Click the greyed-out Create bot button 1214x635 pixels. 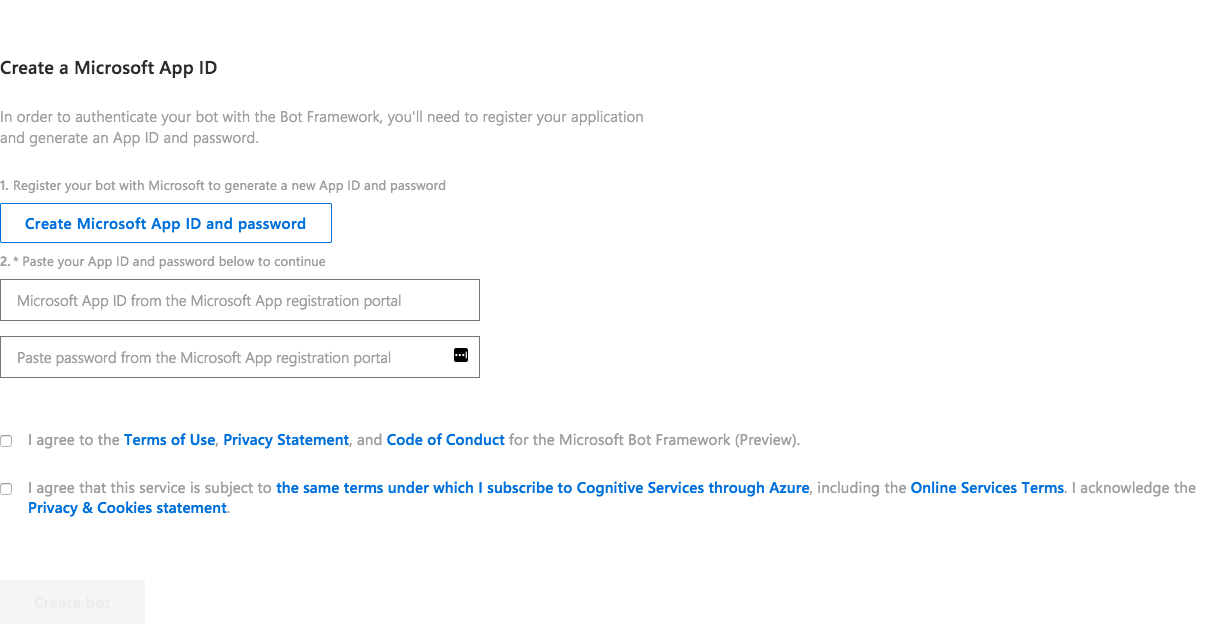(x=72, y=602)
